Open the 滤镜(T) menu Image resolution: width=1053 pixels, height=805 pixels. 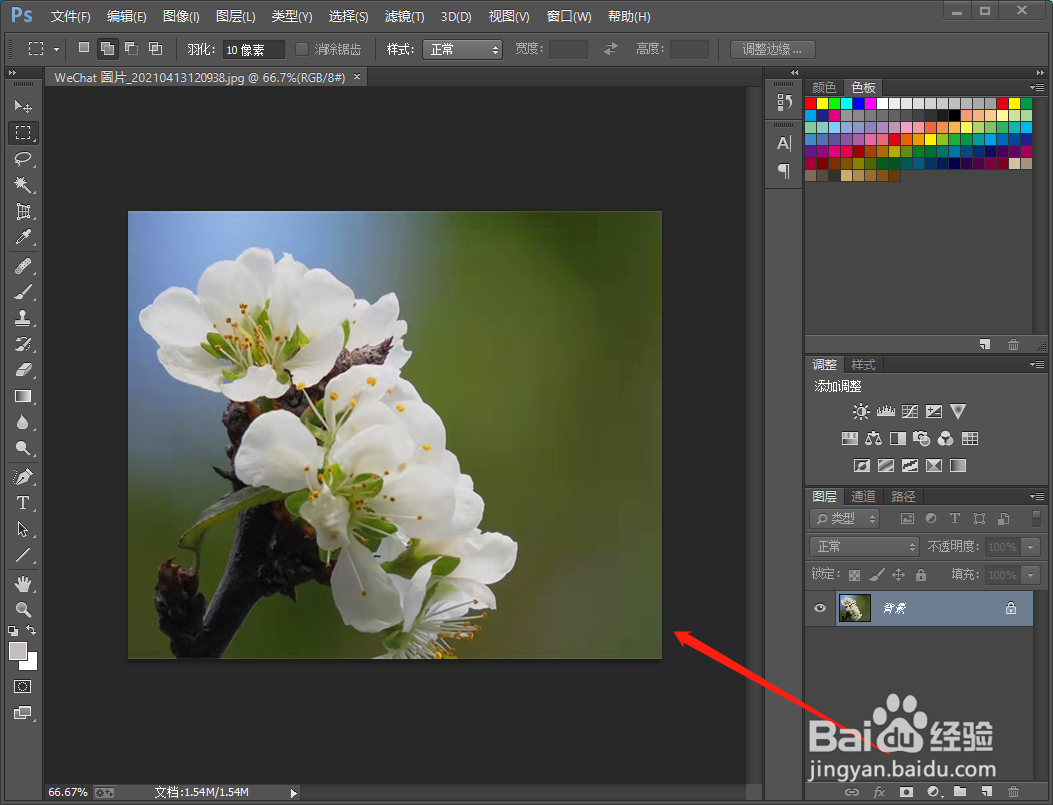(404, 16)
